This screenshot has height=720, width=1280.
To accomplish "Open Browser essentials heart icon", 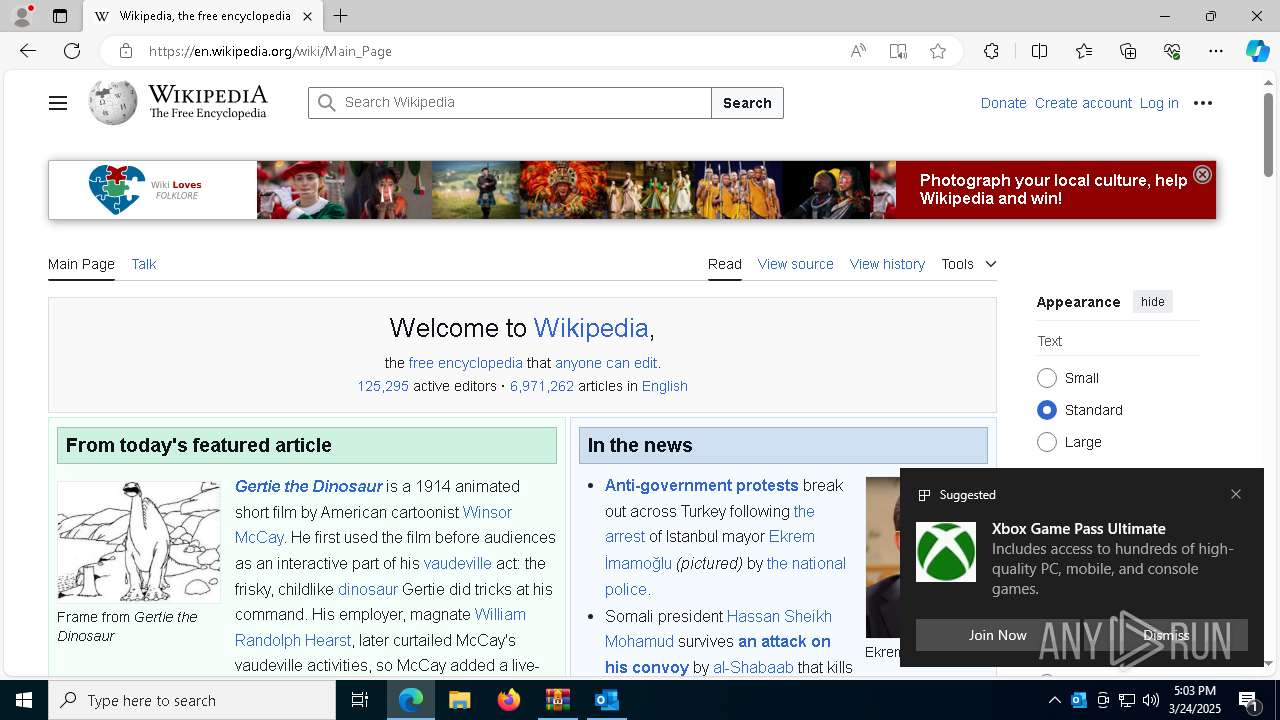I will coord(1172,51).
